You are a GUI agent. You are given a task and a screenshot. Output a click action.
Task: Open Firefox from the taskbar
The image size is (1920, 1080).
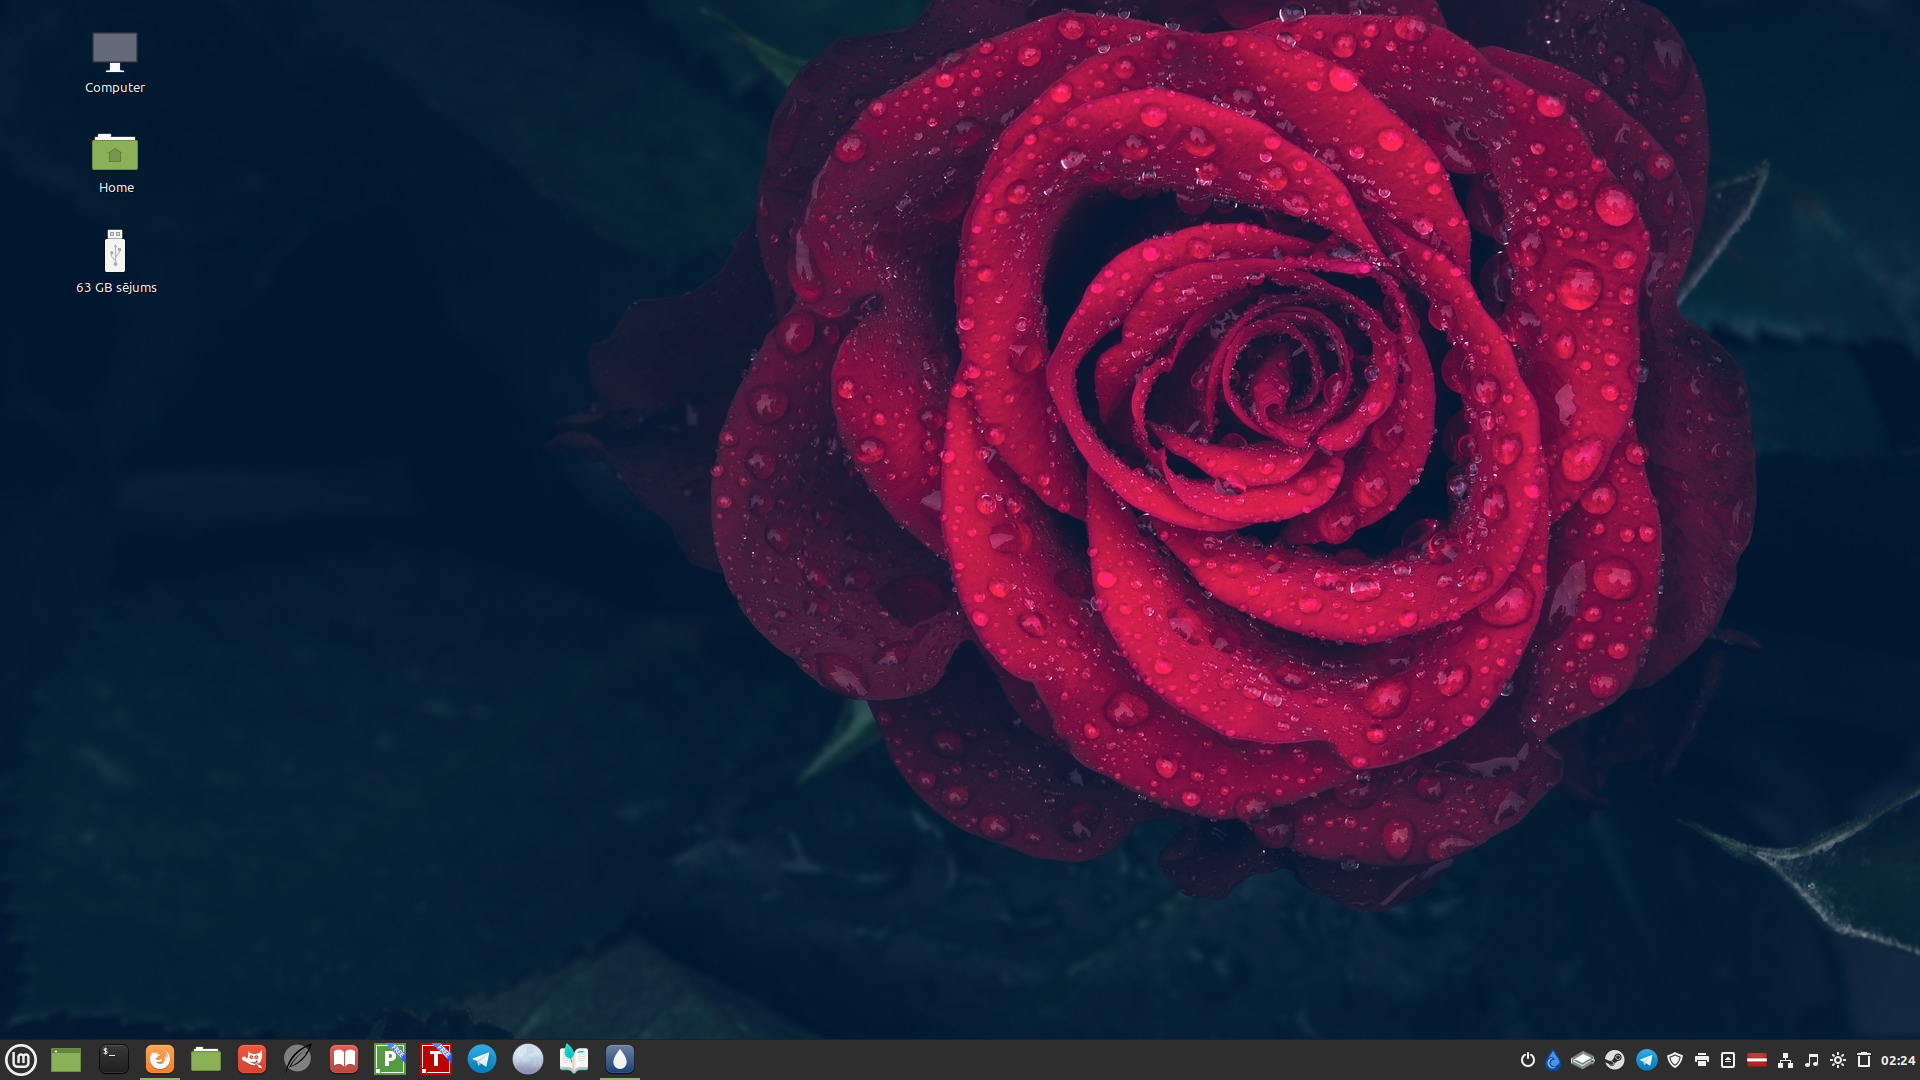160,1059
